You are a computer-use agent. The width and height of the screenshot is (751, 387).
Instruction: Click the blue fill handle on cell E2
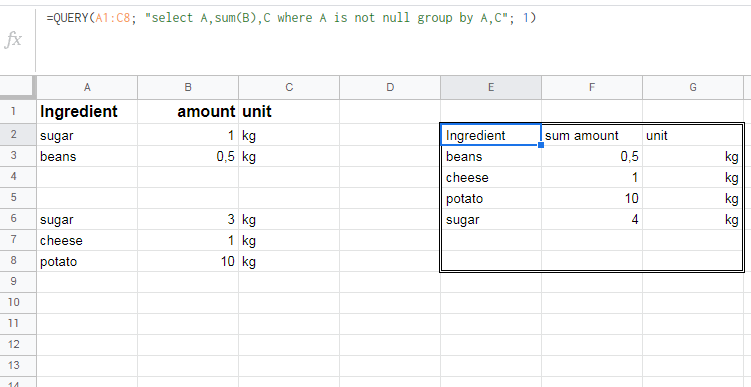(x=541, y=145)
